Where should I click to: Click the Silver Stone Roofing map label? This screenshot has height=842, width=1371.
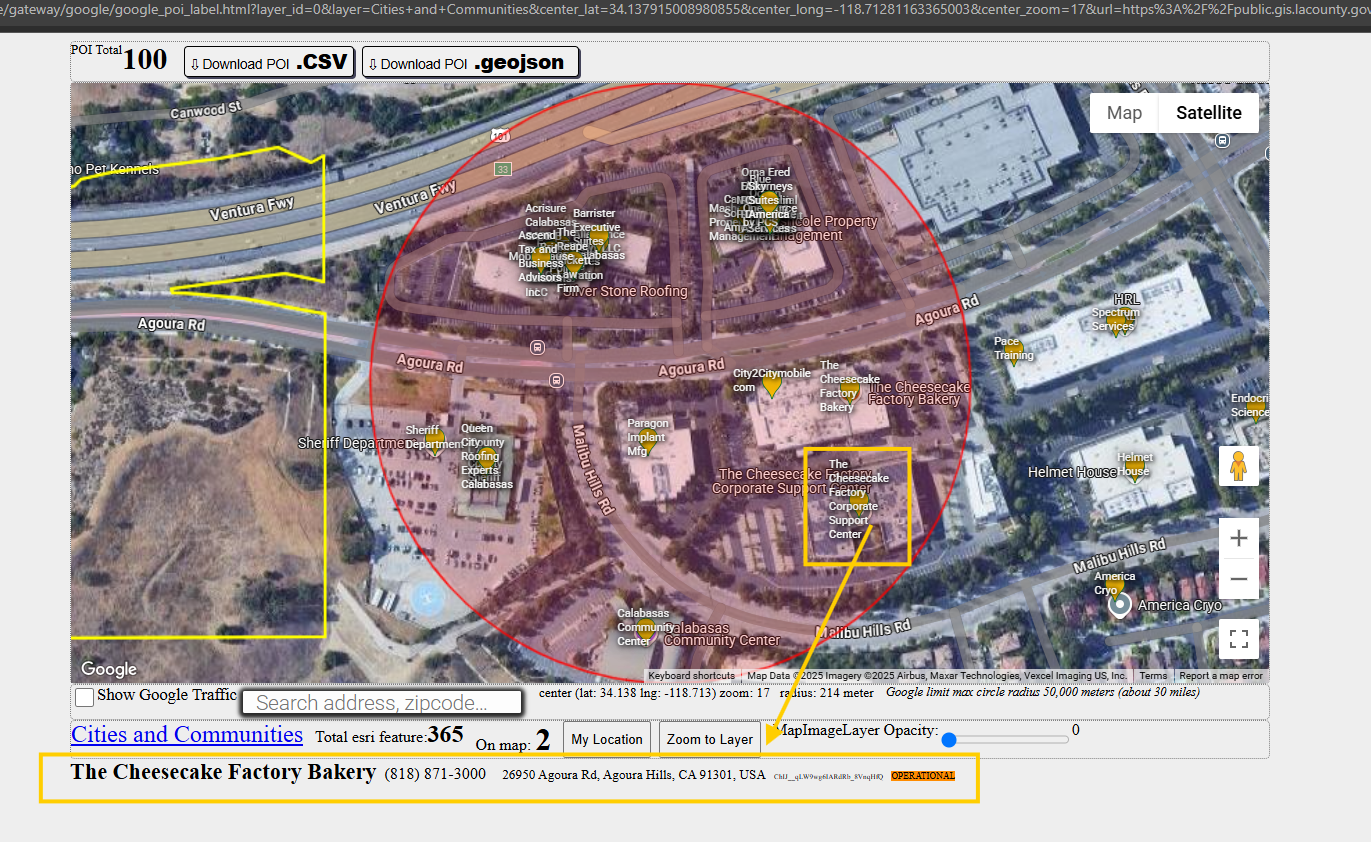coord(626,291)
